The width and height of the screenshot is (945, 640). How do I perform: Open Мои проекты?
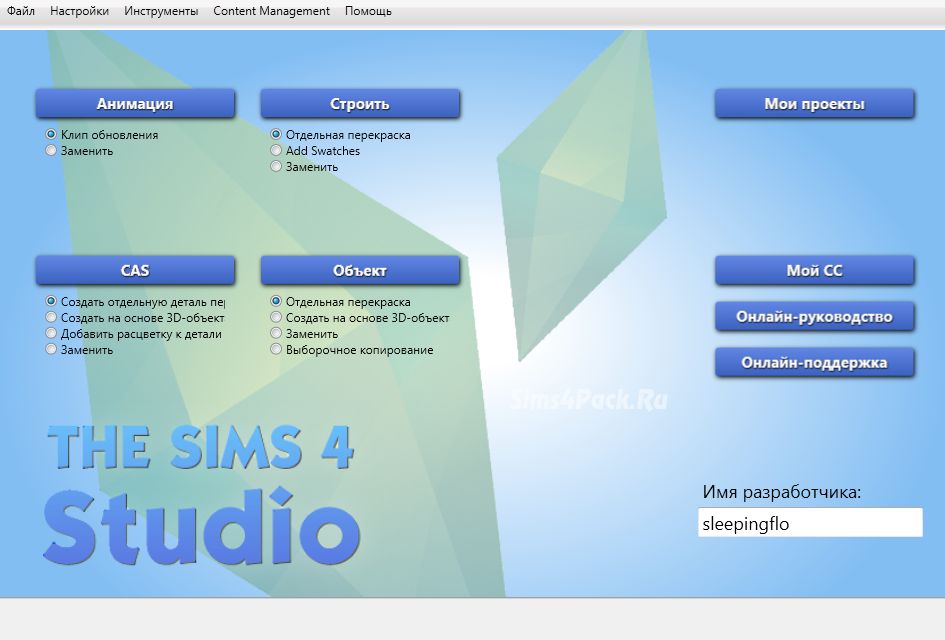pos(814,104)
